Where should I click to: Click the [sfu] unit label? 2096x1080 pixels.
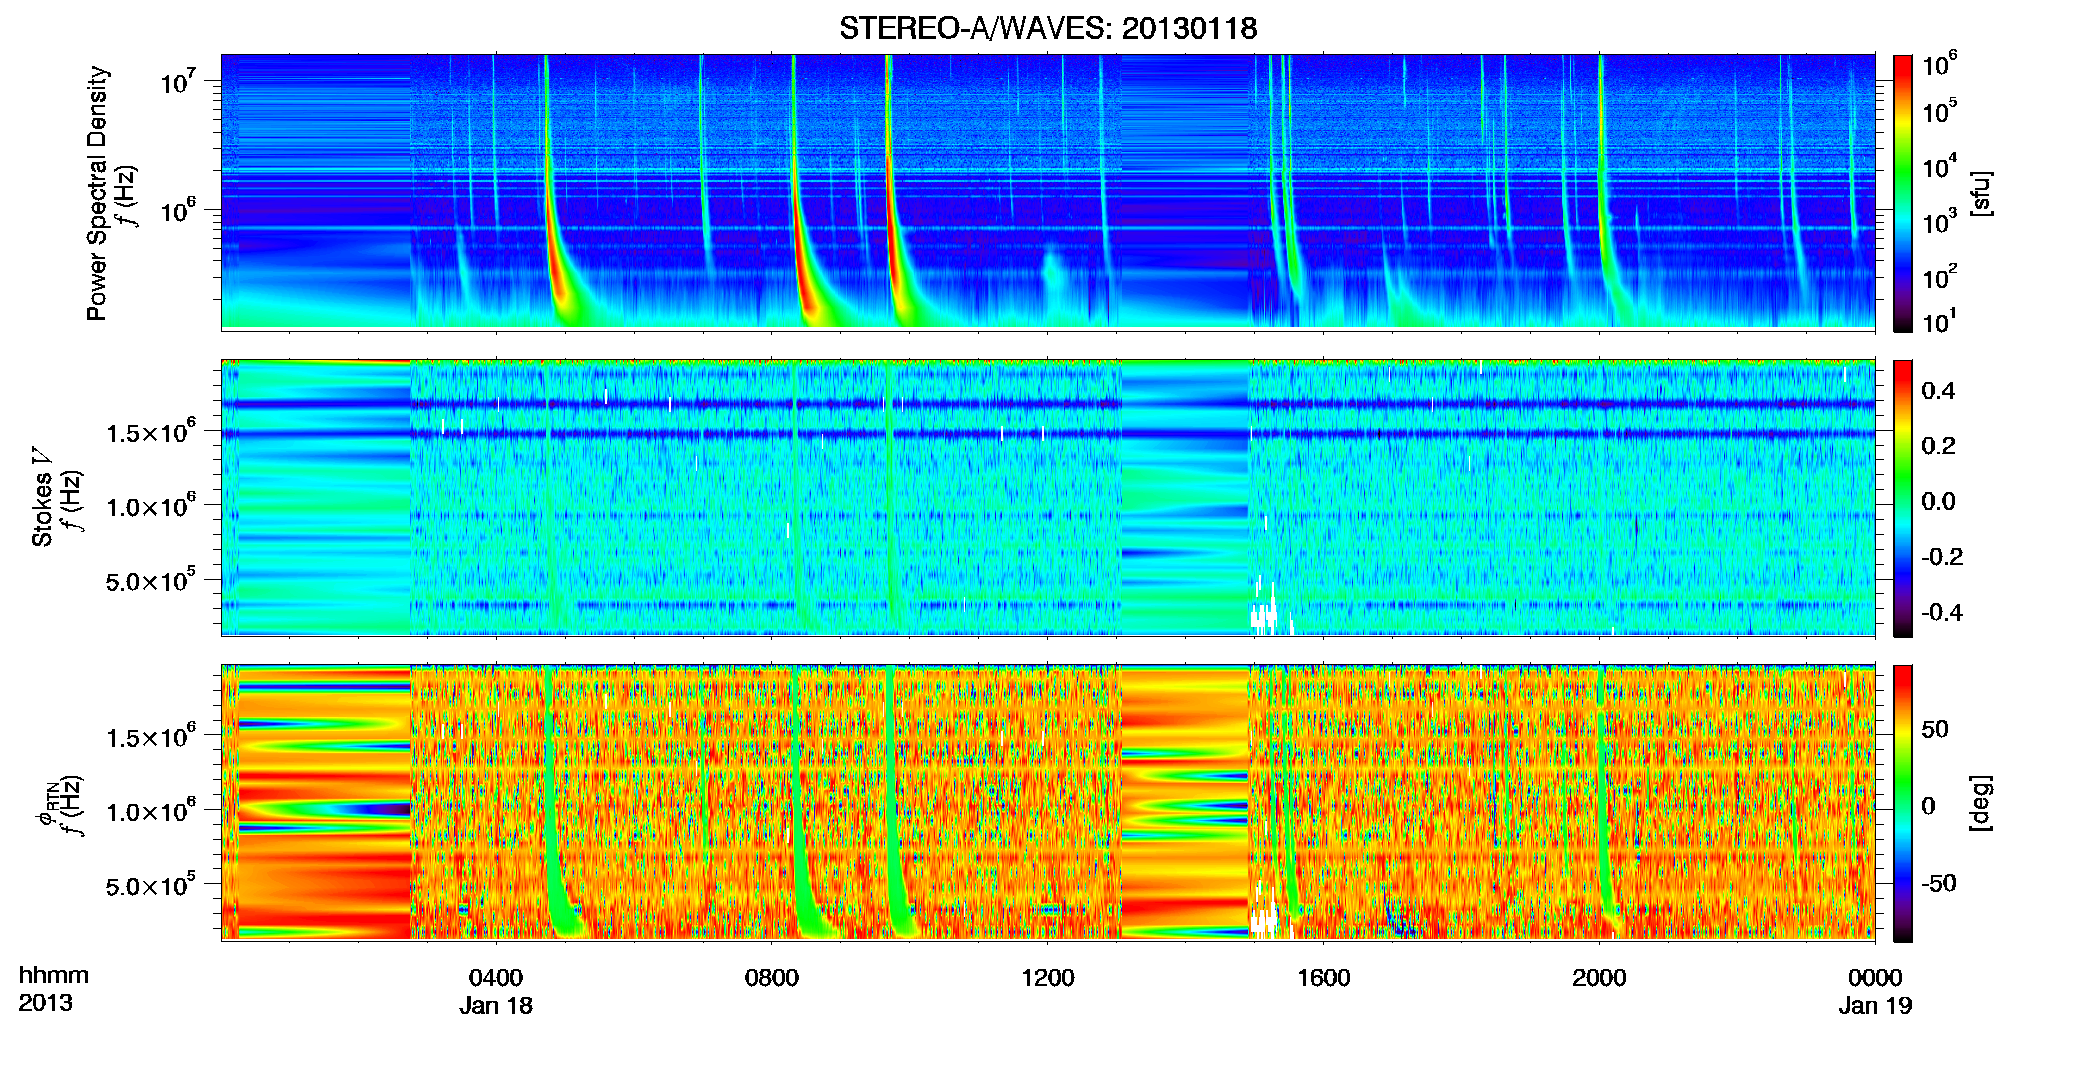(x=1980, y=193)
